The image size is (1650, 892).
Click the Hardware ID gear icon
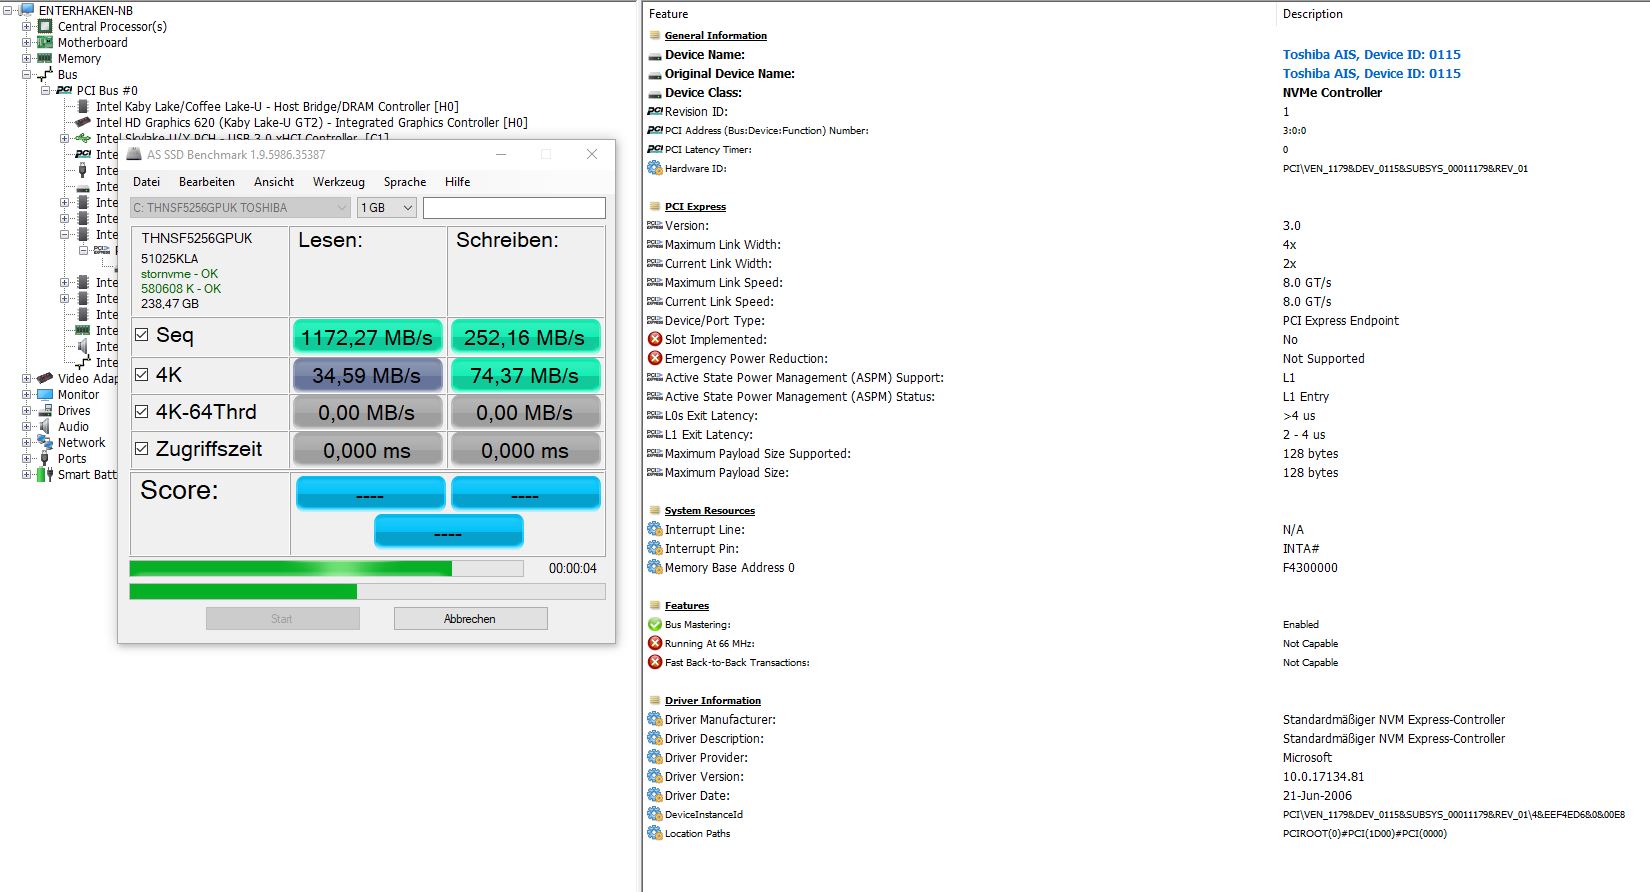655,168
